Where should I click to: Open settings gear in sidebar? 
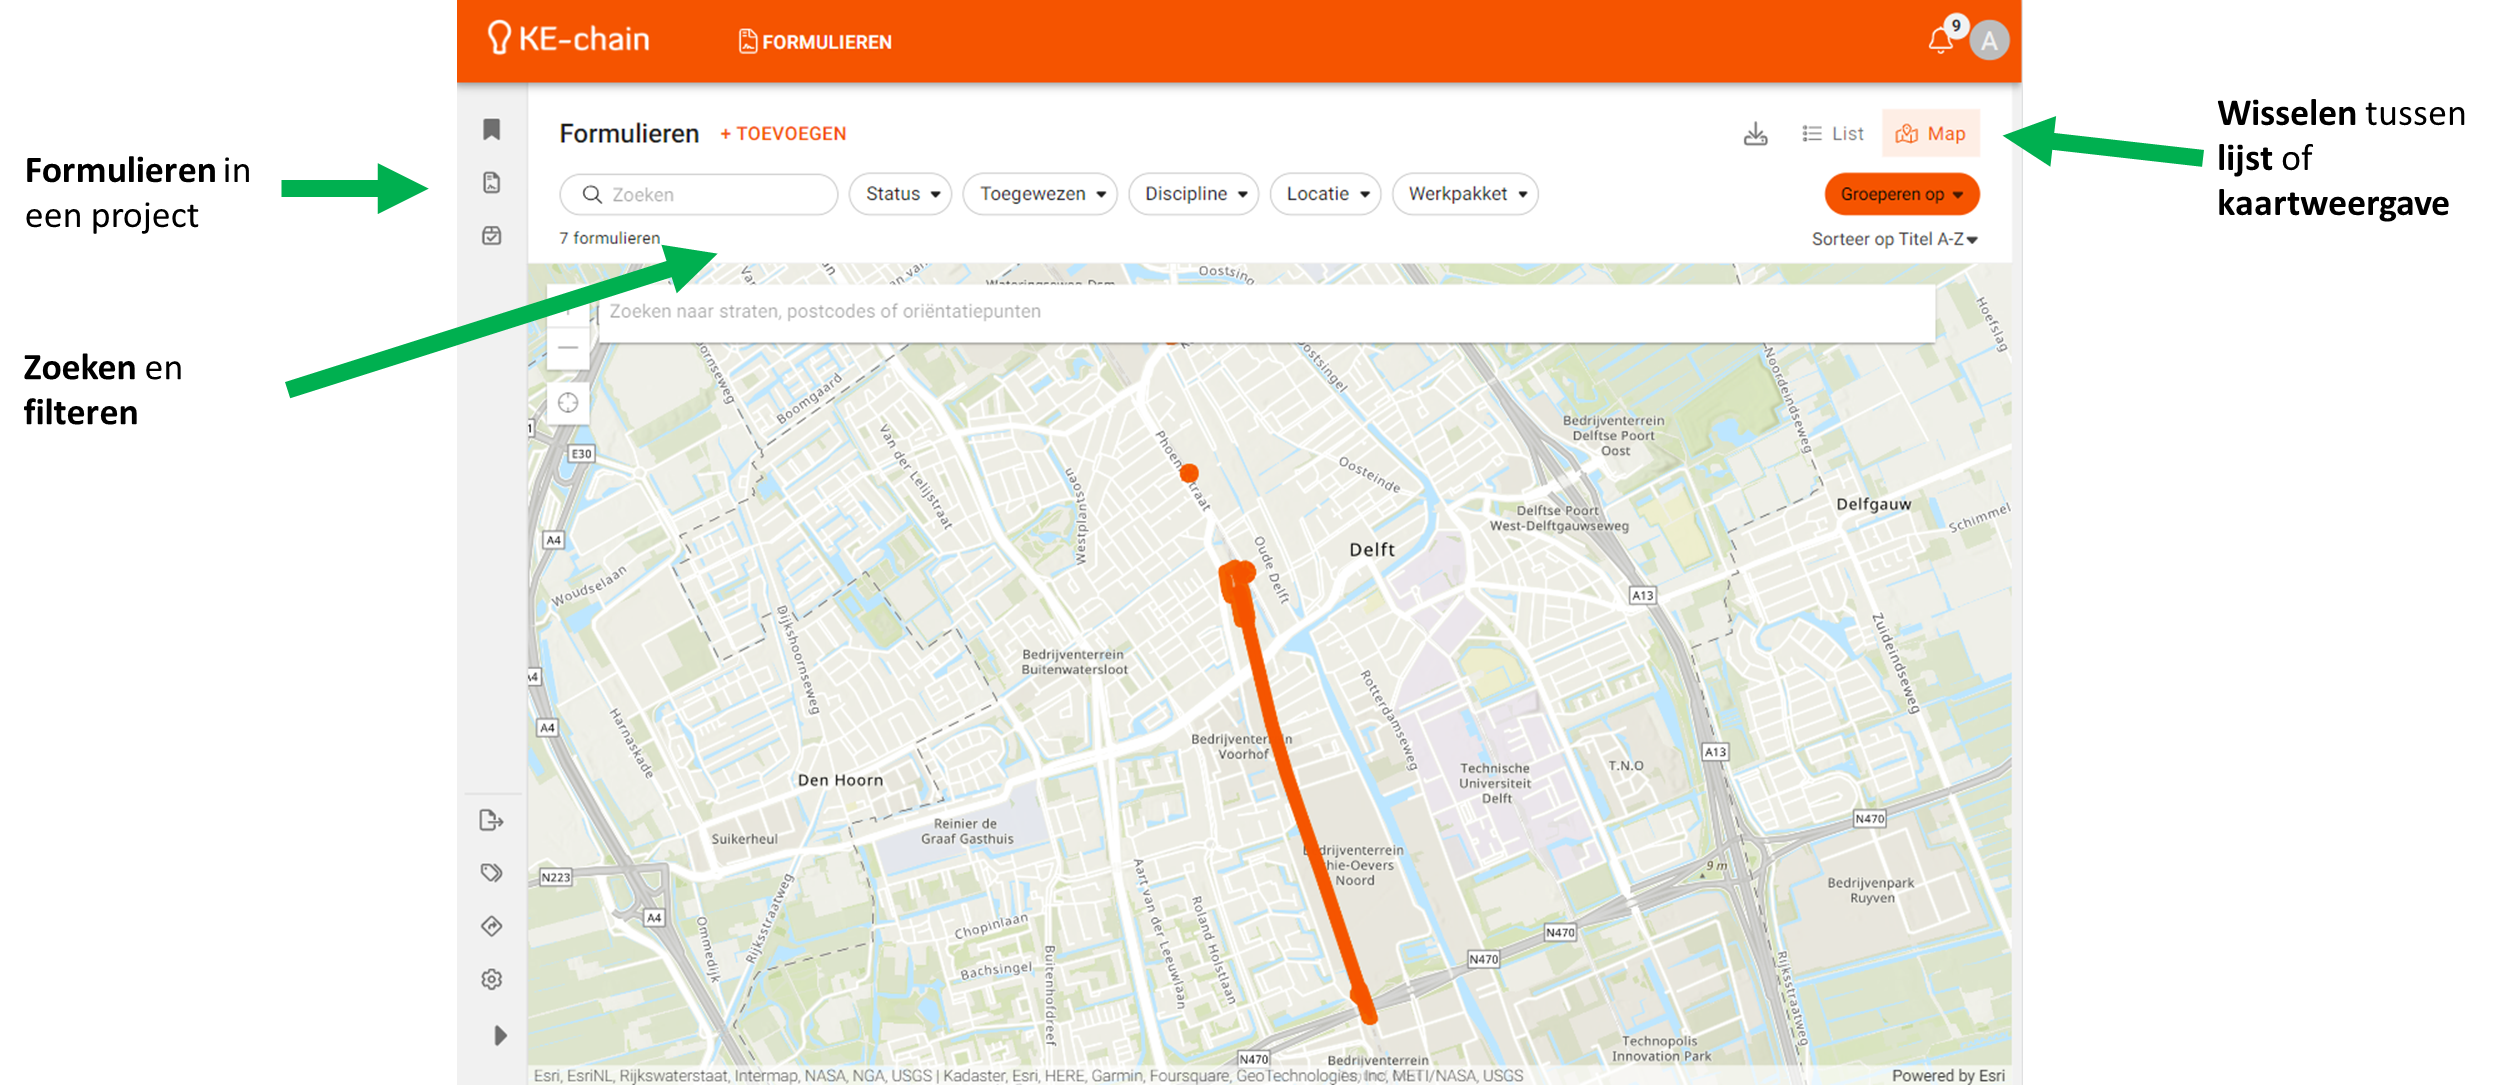(491, 979)
